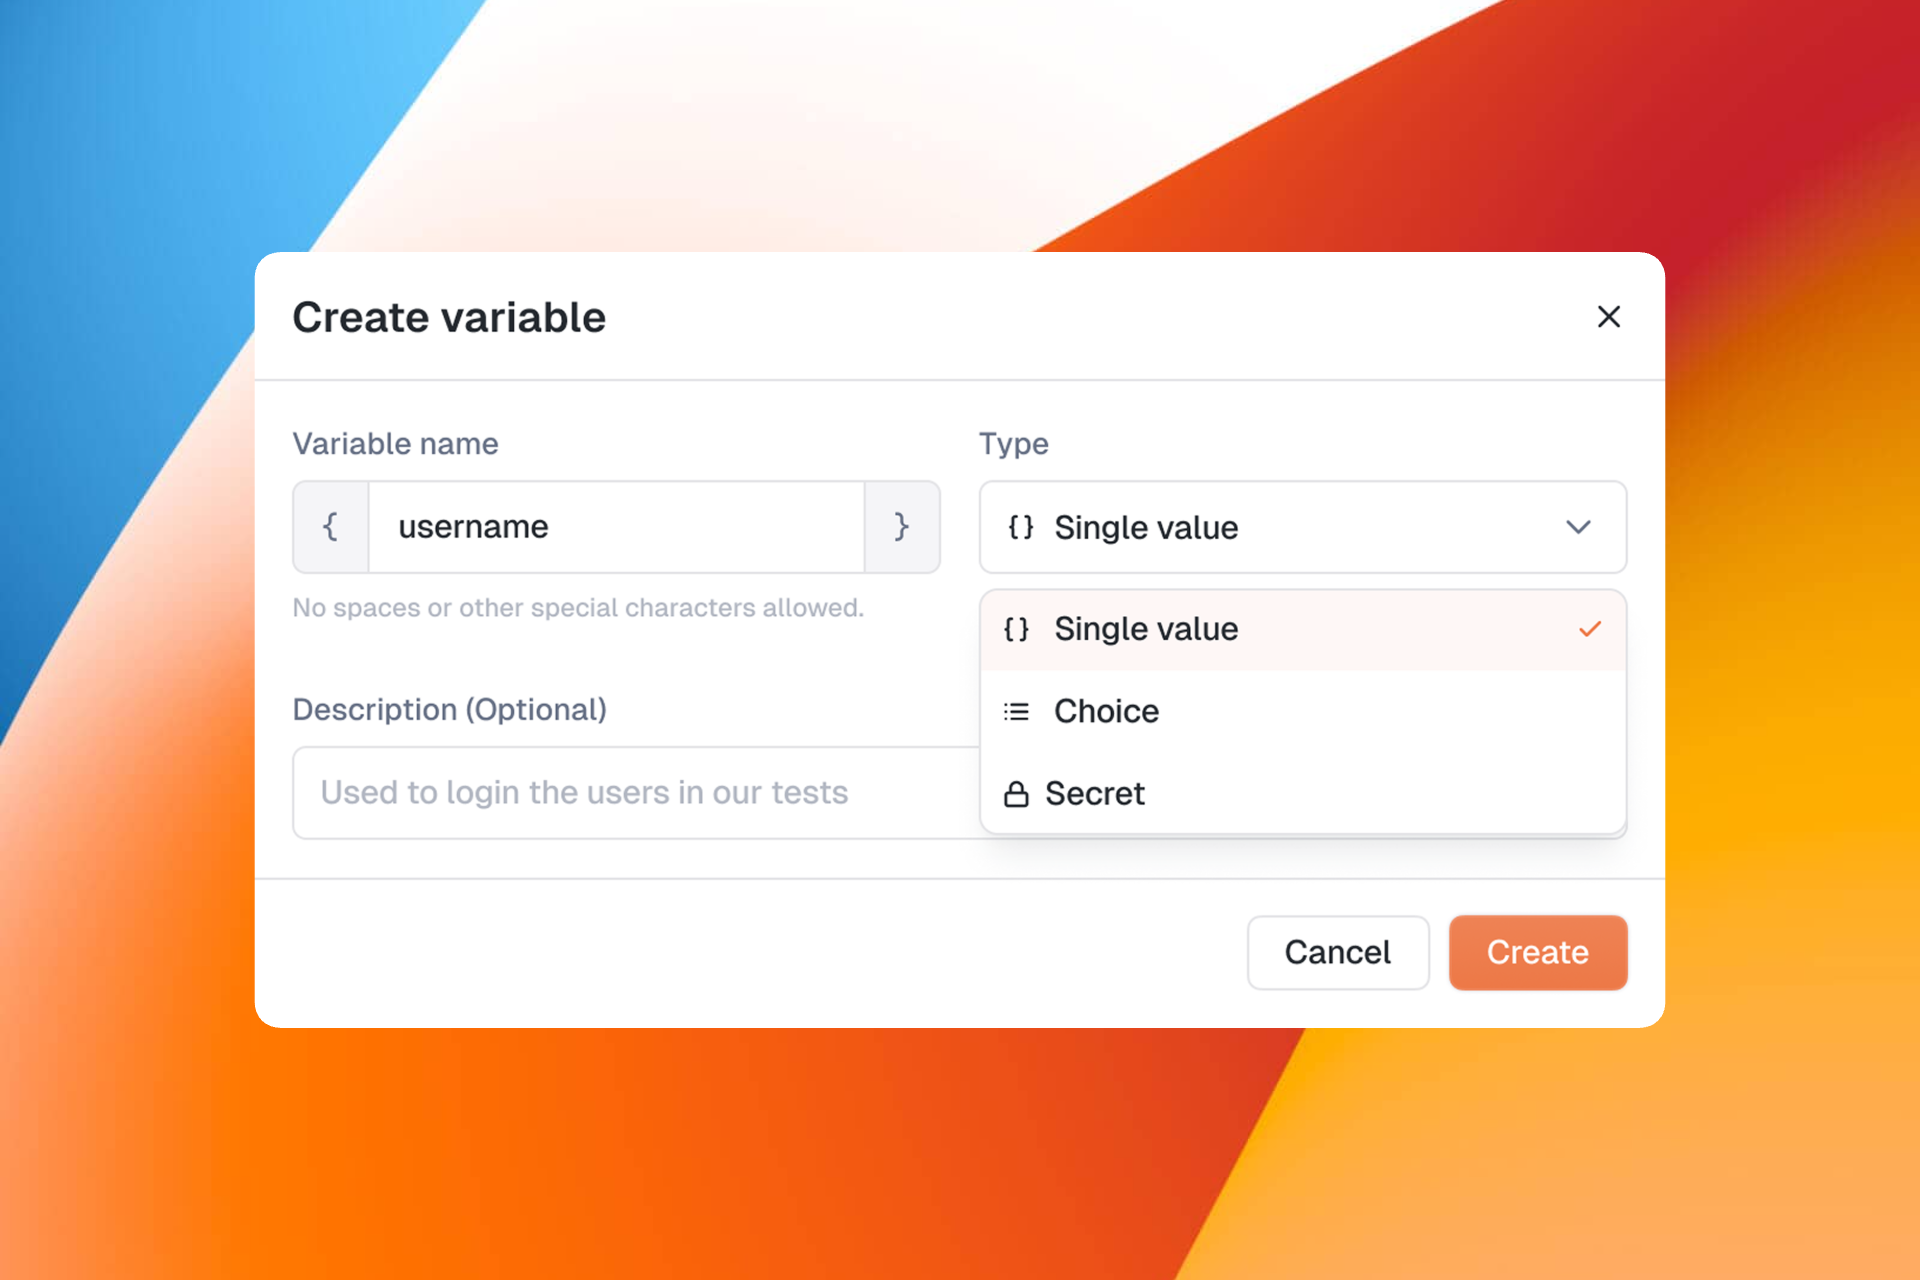
Task: Click the right curly brace suffix
Action: pyautogui.click(x=901, y=527)
